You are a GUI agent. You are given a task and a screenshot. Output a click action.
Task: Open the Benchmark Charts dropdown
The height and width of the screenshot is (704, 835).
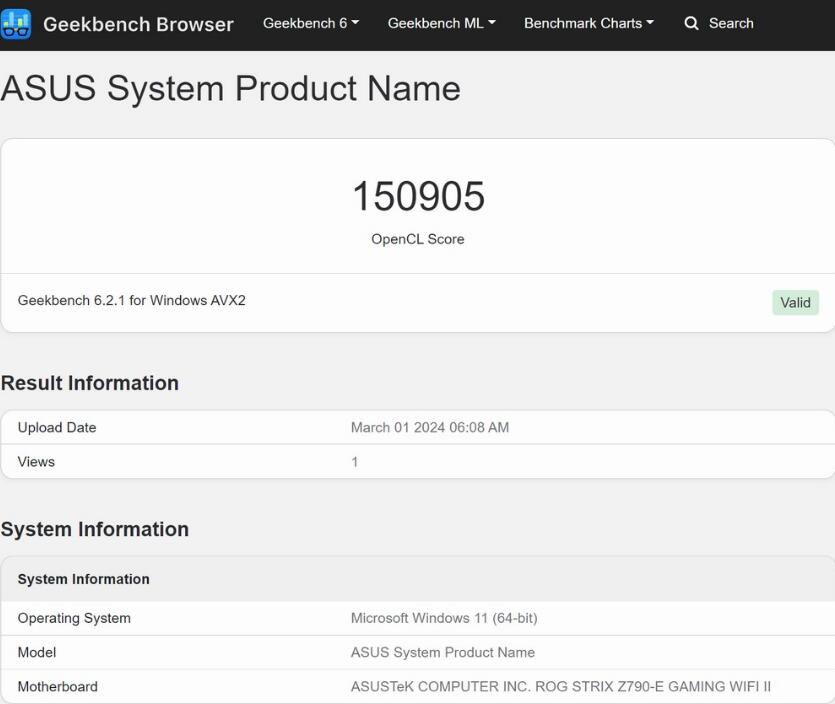589,23
